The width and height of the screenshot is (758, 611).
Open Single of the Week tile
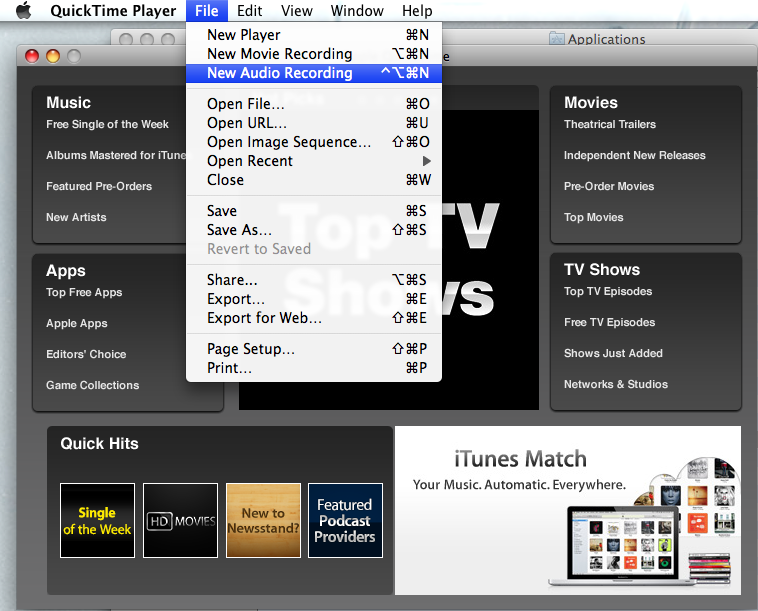coord(97,521)
